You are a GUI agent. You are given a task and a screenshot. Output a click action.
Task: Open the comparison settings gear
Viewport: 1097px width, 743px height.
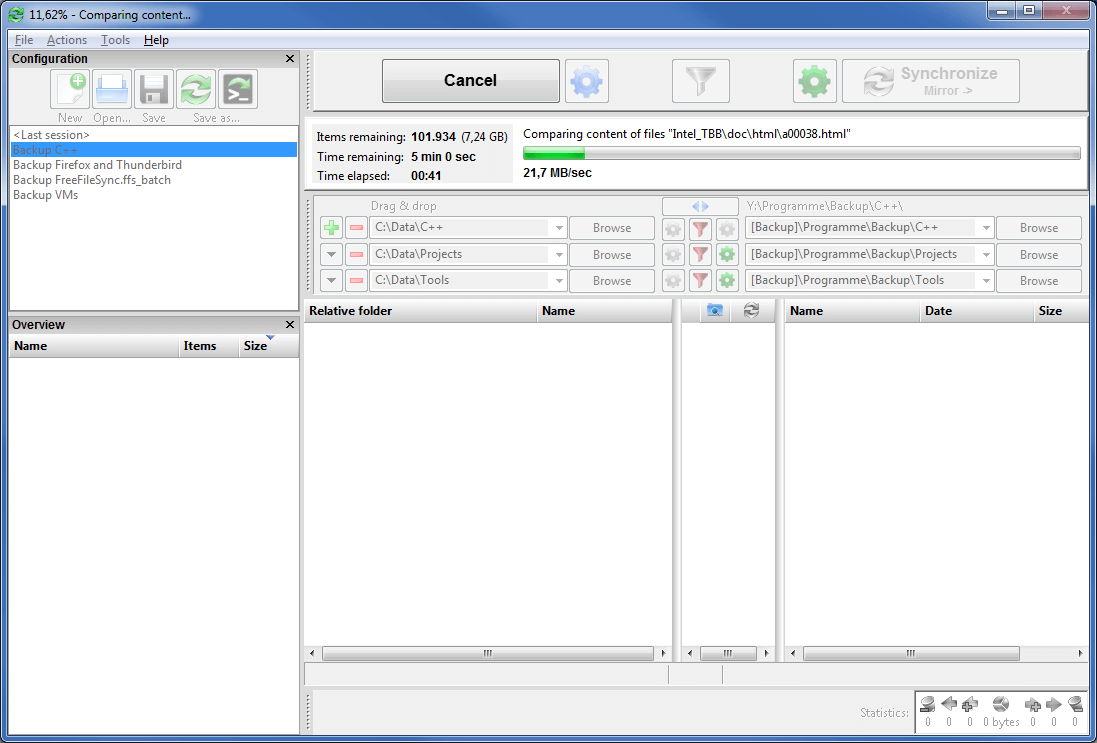pos(586,81)
